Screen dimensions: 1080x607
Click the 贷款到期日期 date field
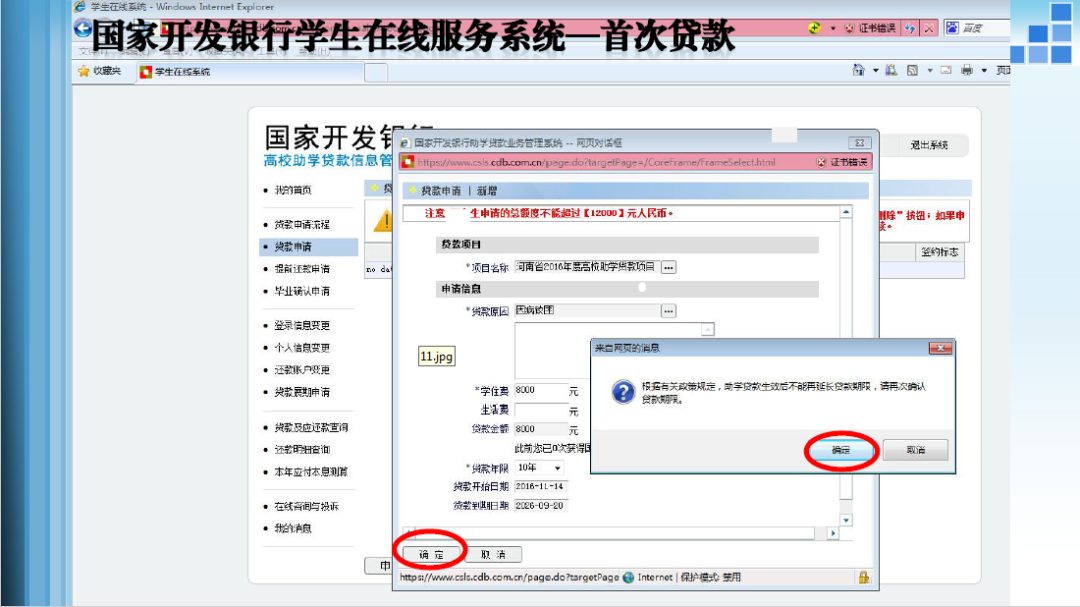tap(541, 506)
